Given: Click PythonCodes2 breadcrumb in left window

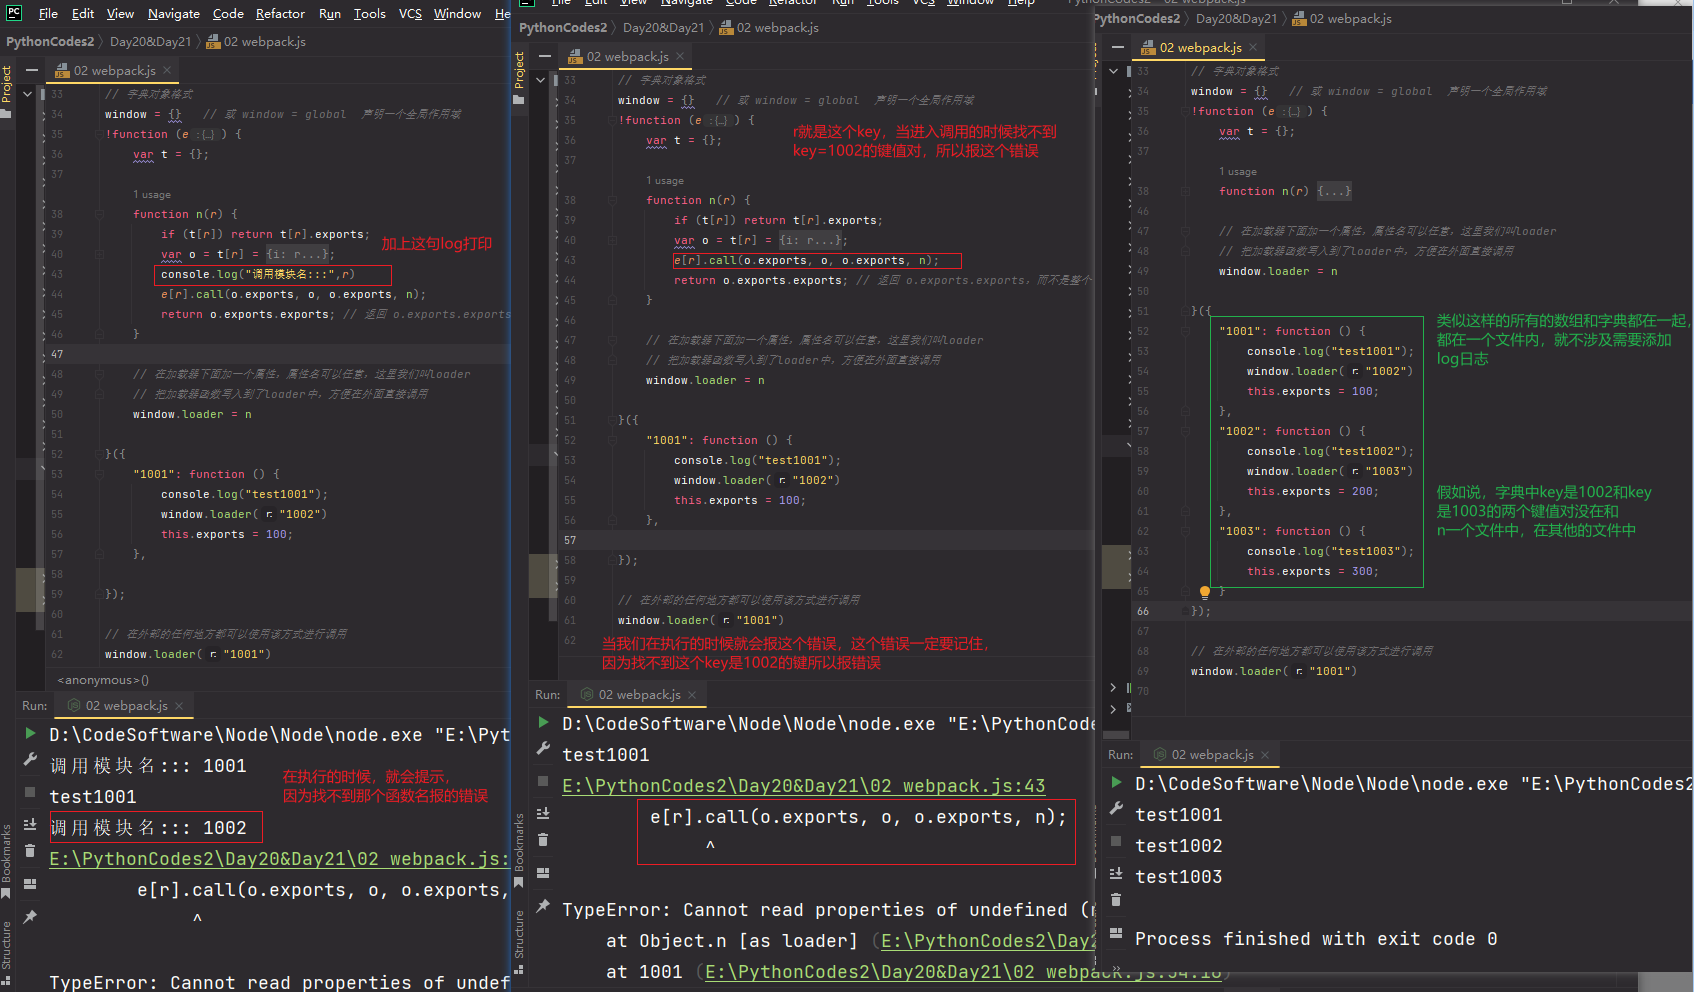Looking at the screenshot, I should pyautogui.click(x=50, y=41).
